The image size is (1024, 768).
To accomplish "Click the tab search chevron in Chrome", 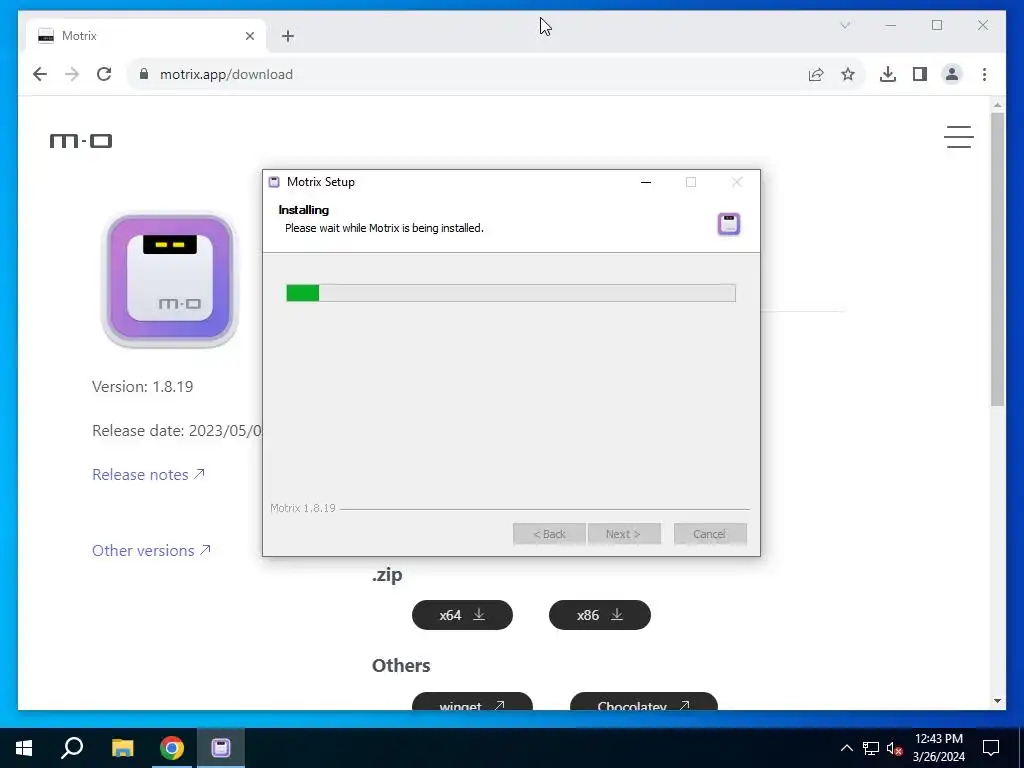I will coord(845,25).
